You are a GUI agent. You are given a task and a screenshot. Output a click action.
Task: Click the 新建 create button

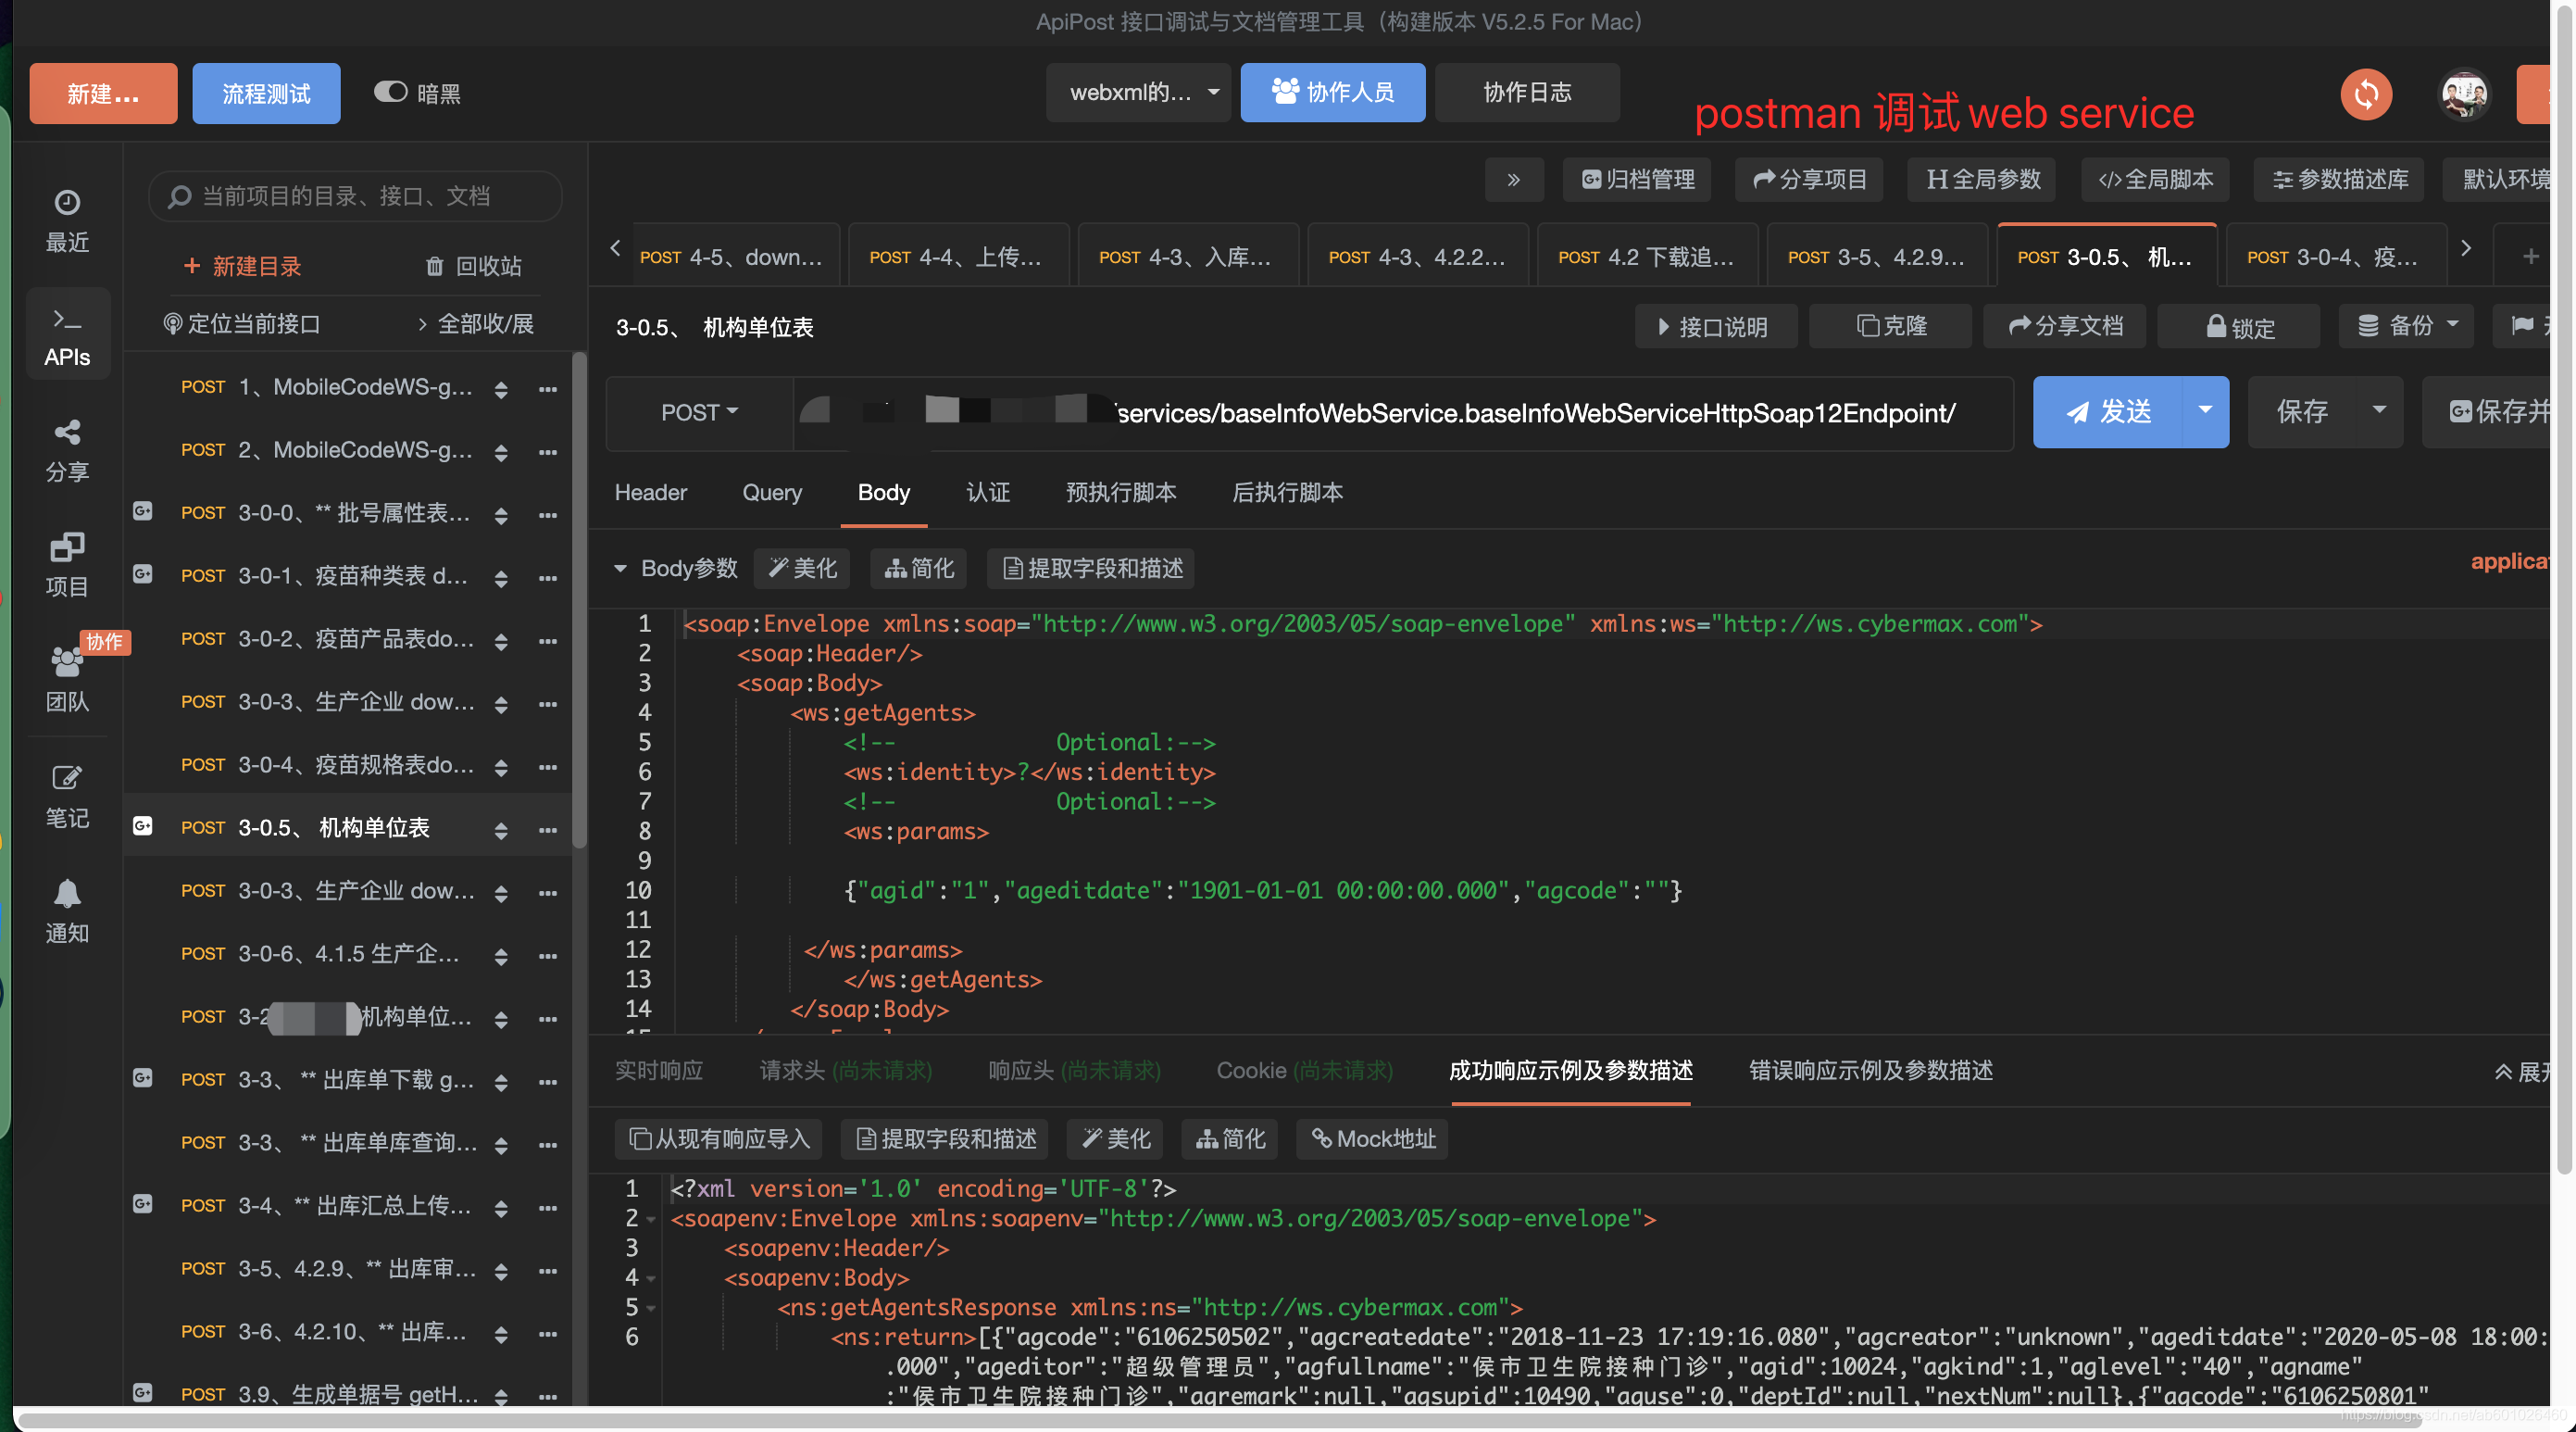point(103,93)
